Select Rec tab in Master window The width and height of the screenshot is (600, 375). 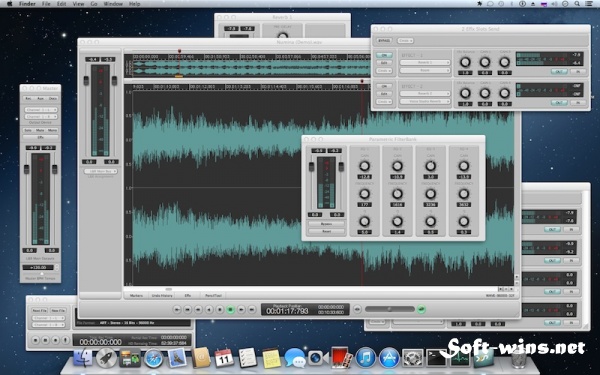[28, 98]
